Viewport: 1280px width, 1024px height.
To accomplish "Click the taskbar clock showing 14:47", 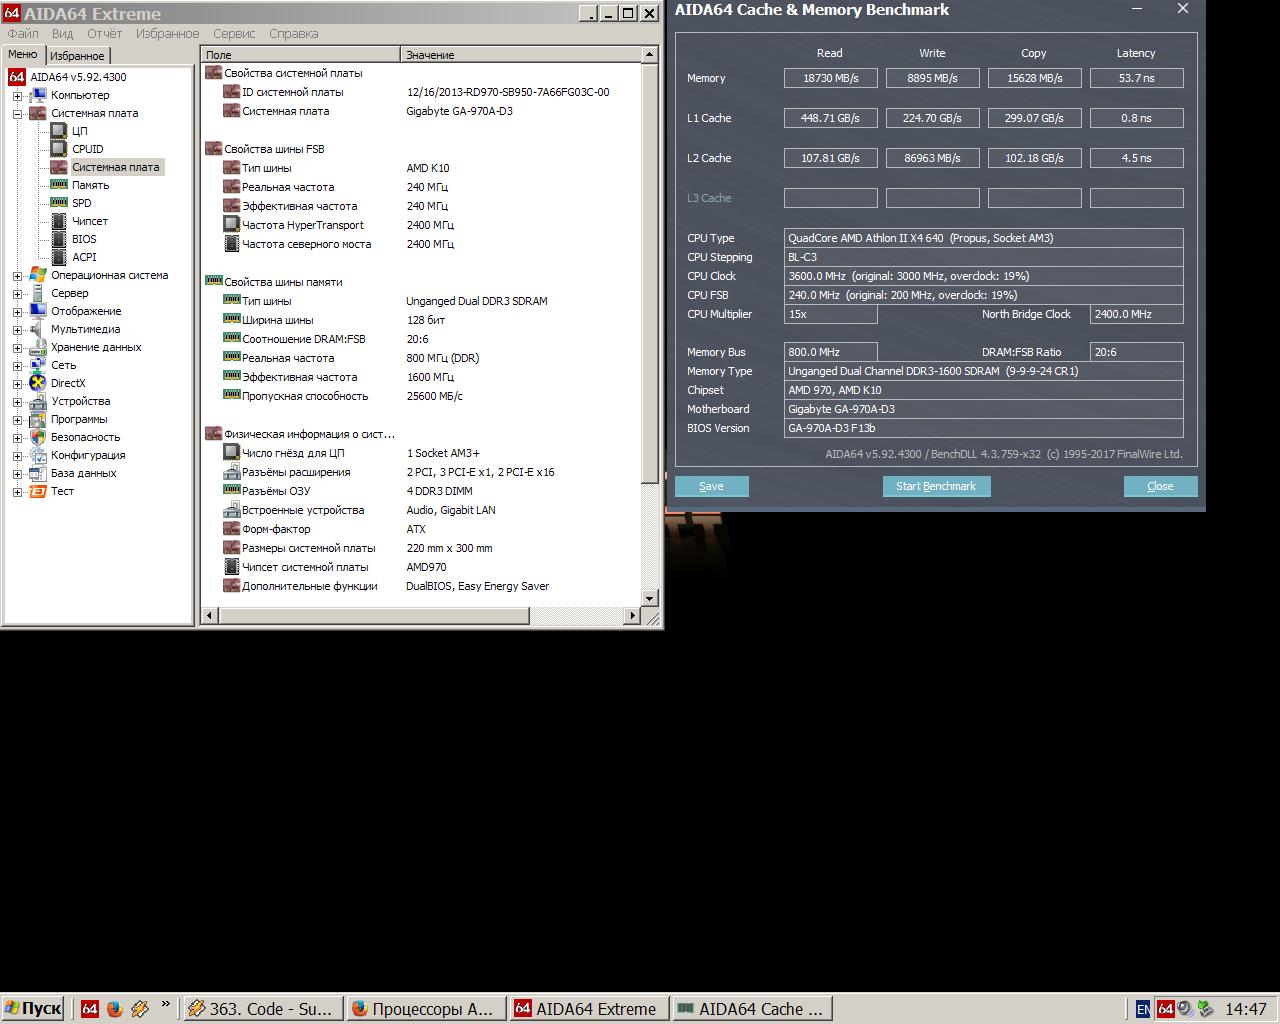I will pyautogui.click(x=1245, y=1009).
